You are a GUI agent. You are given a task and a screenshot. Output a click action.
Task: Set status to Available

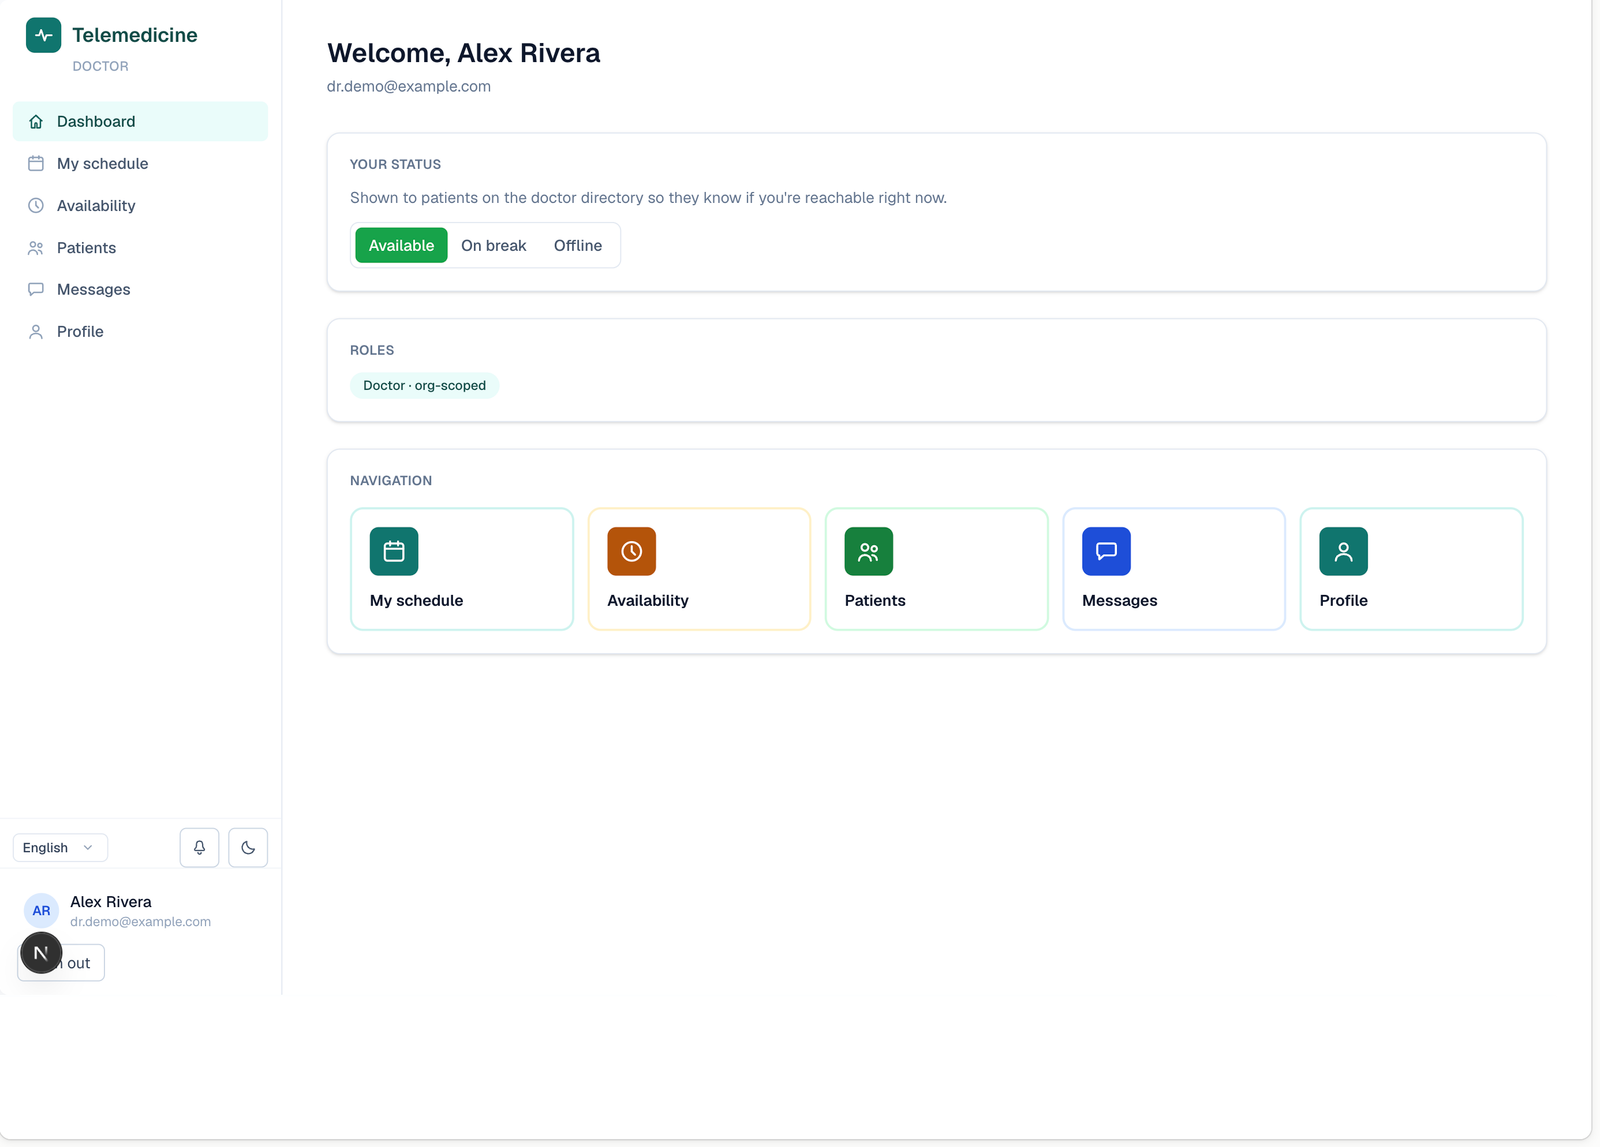point(401,245)
